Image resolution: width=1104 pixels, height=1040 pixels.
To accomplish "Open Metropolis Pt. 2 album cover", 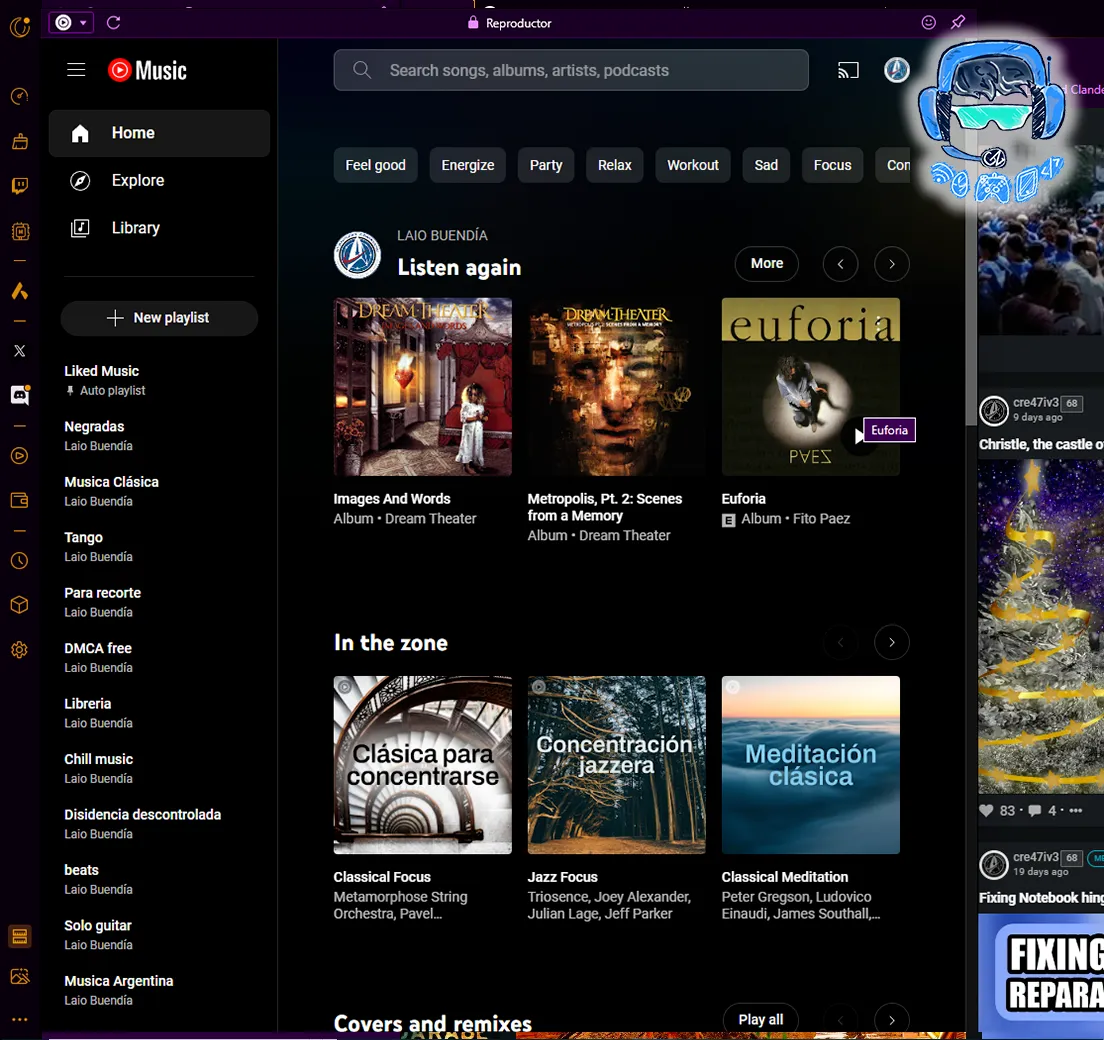I will [617, 387].
